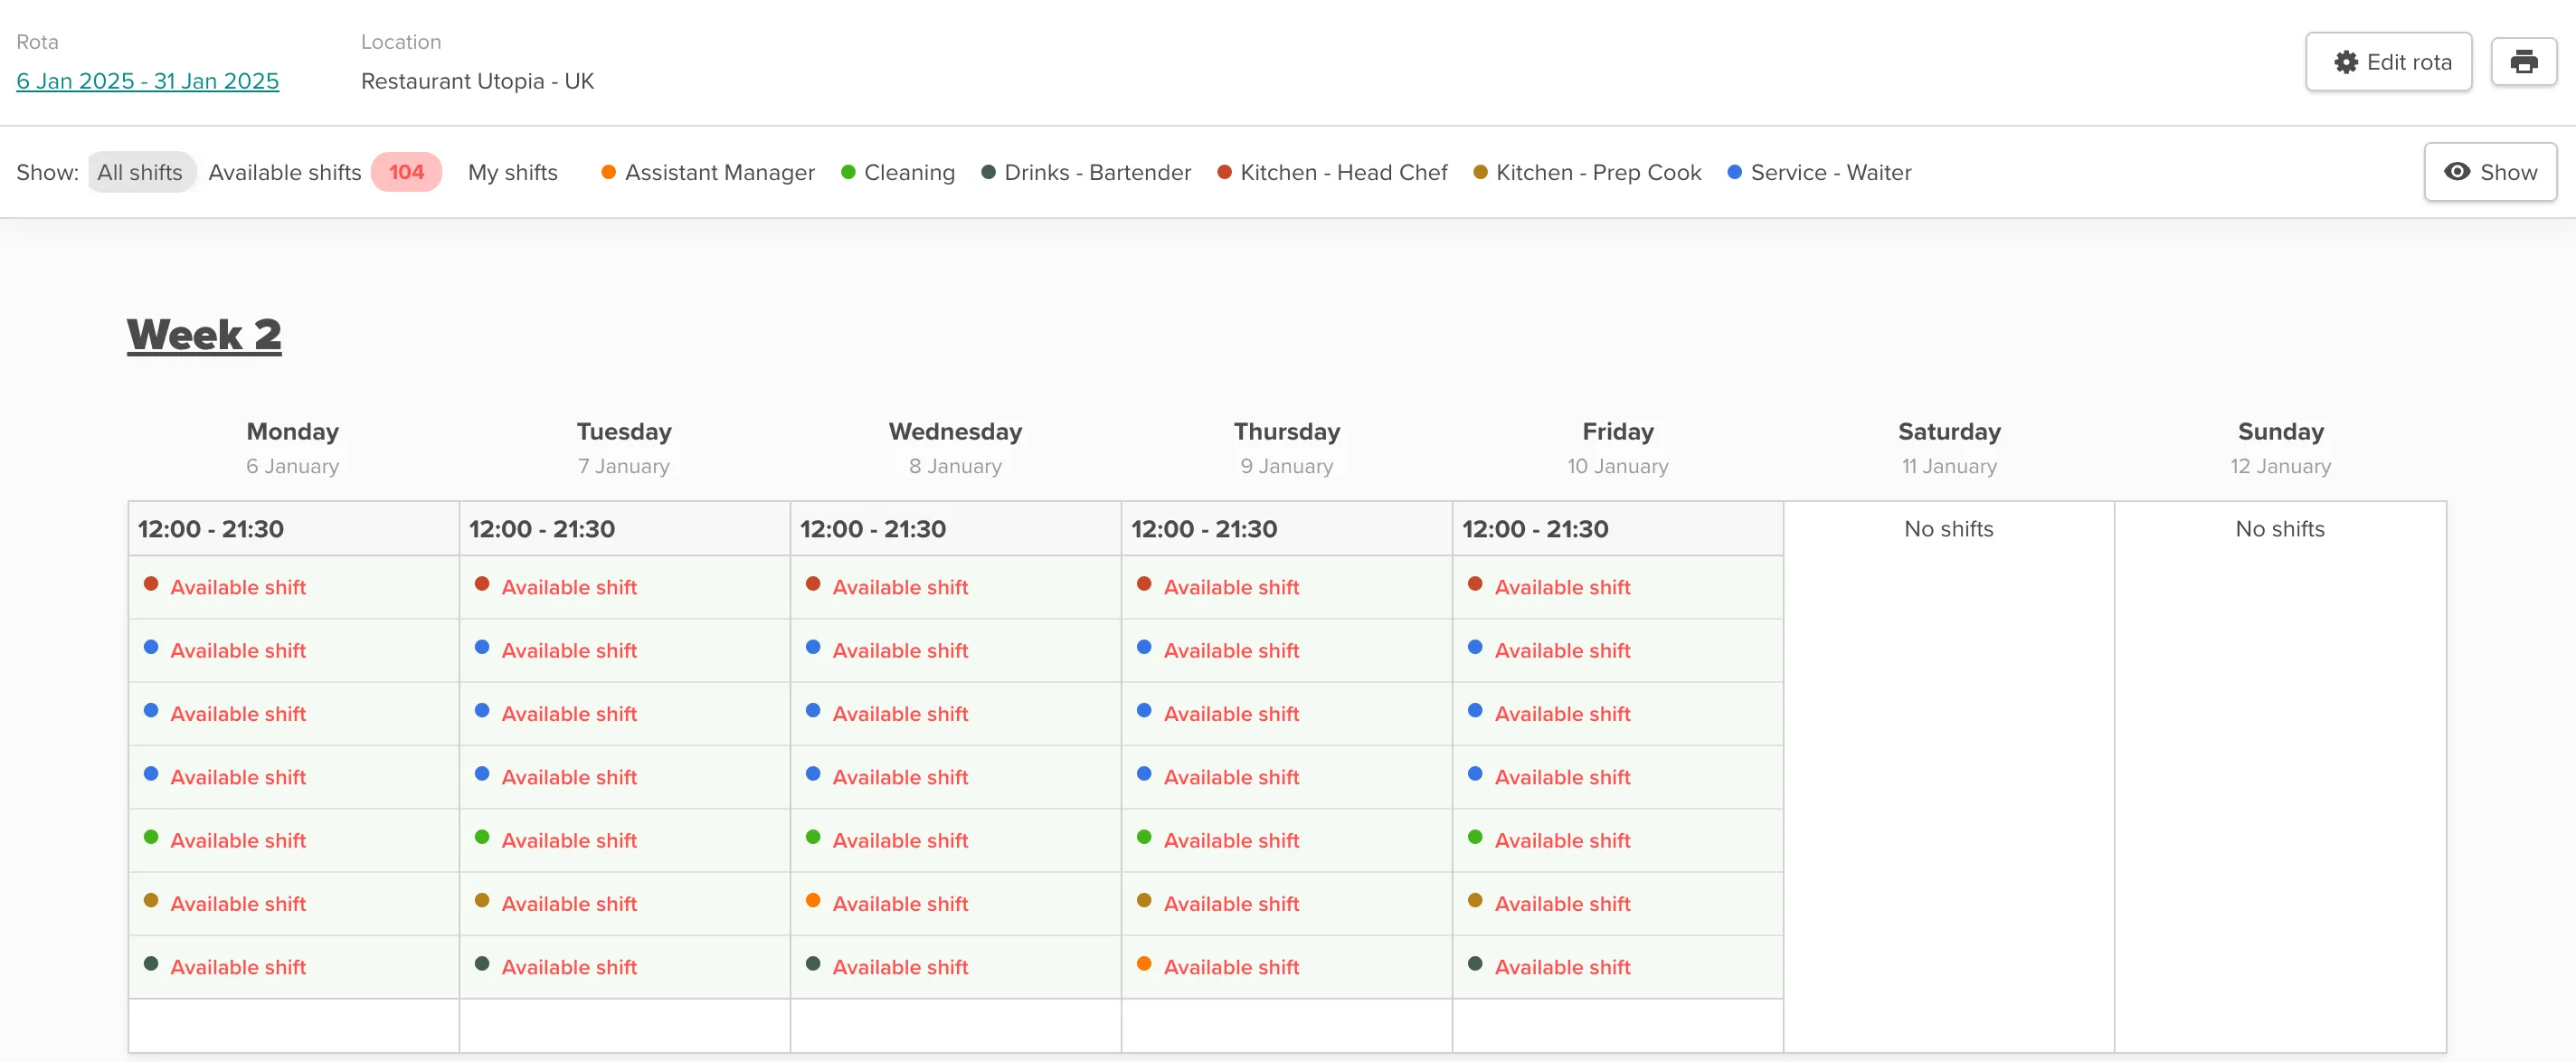
Task: Select the Drinks - Bartender legend dot
Action: 986,171
